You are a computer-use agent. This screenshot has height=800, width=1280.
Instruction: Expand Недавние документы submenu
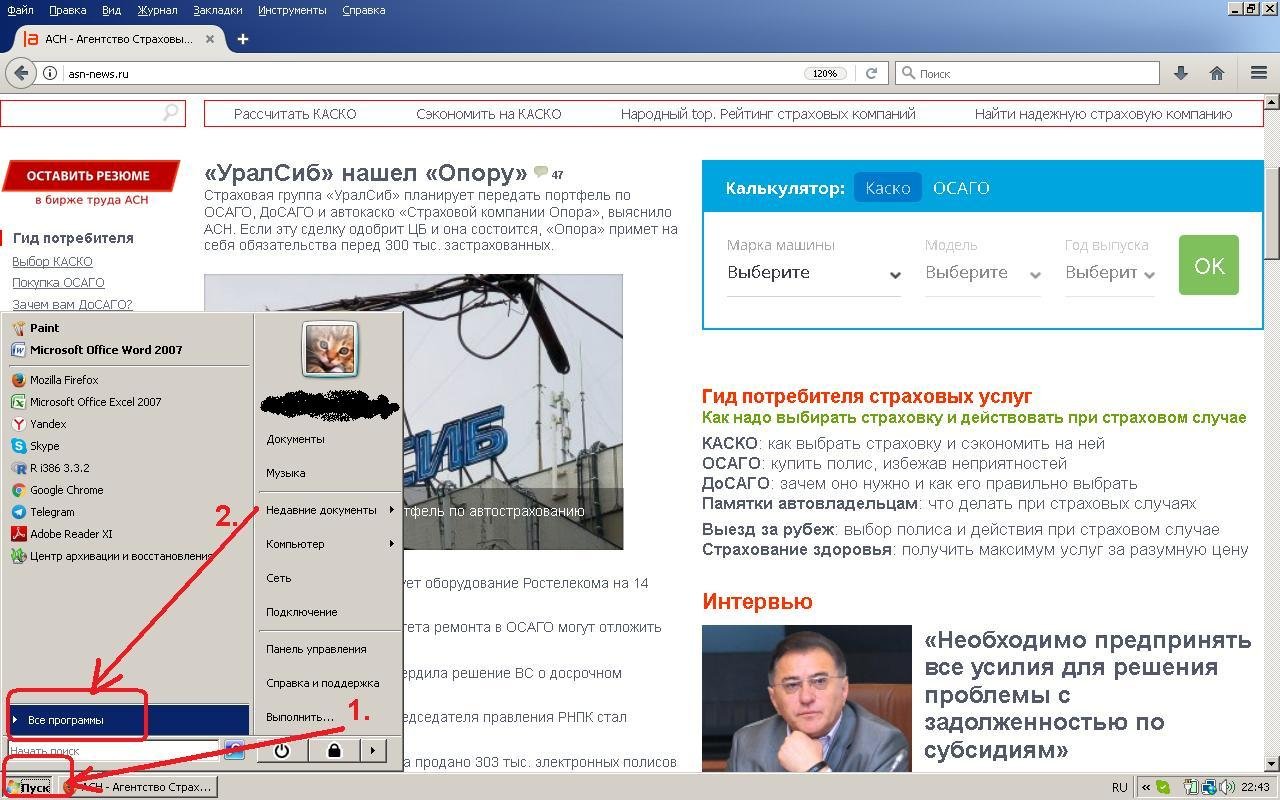tap(328, 510)
